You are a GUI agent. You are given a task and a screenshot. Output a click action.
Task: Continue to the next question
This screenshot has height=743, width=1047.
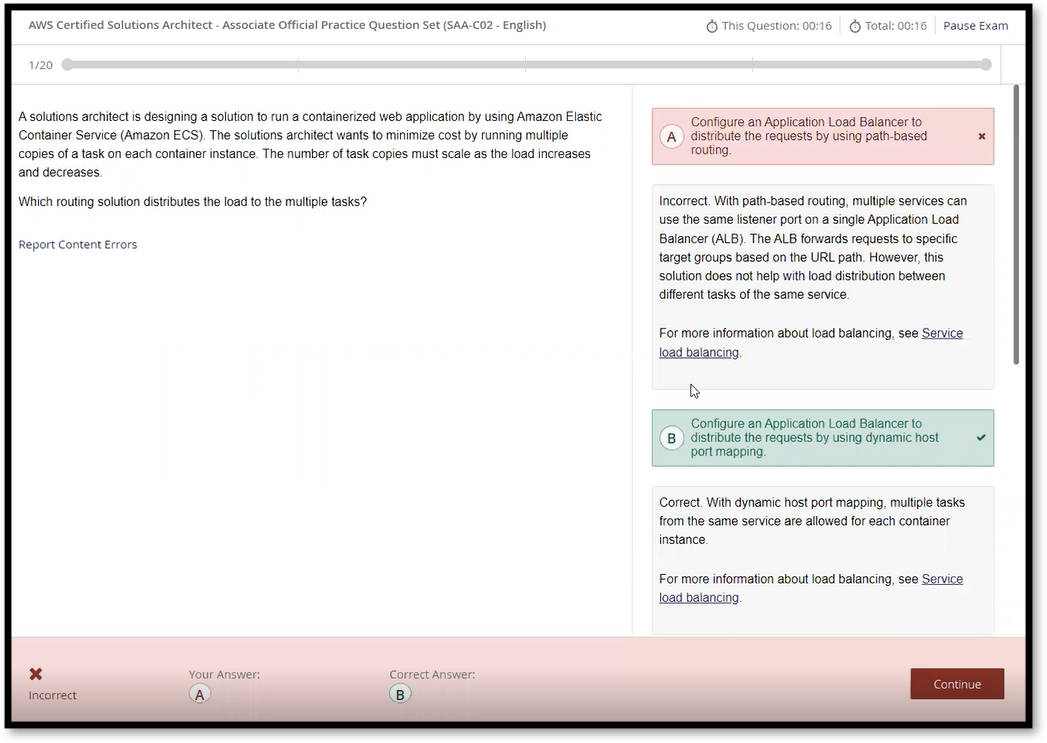(957, 684)
